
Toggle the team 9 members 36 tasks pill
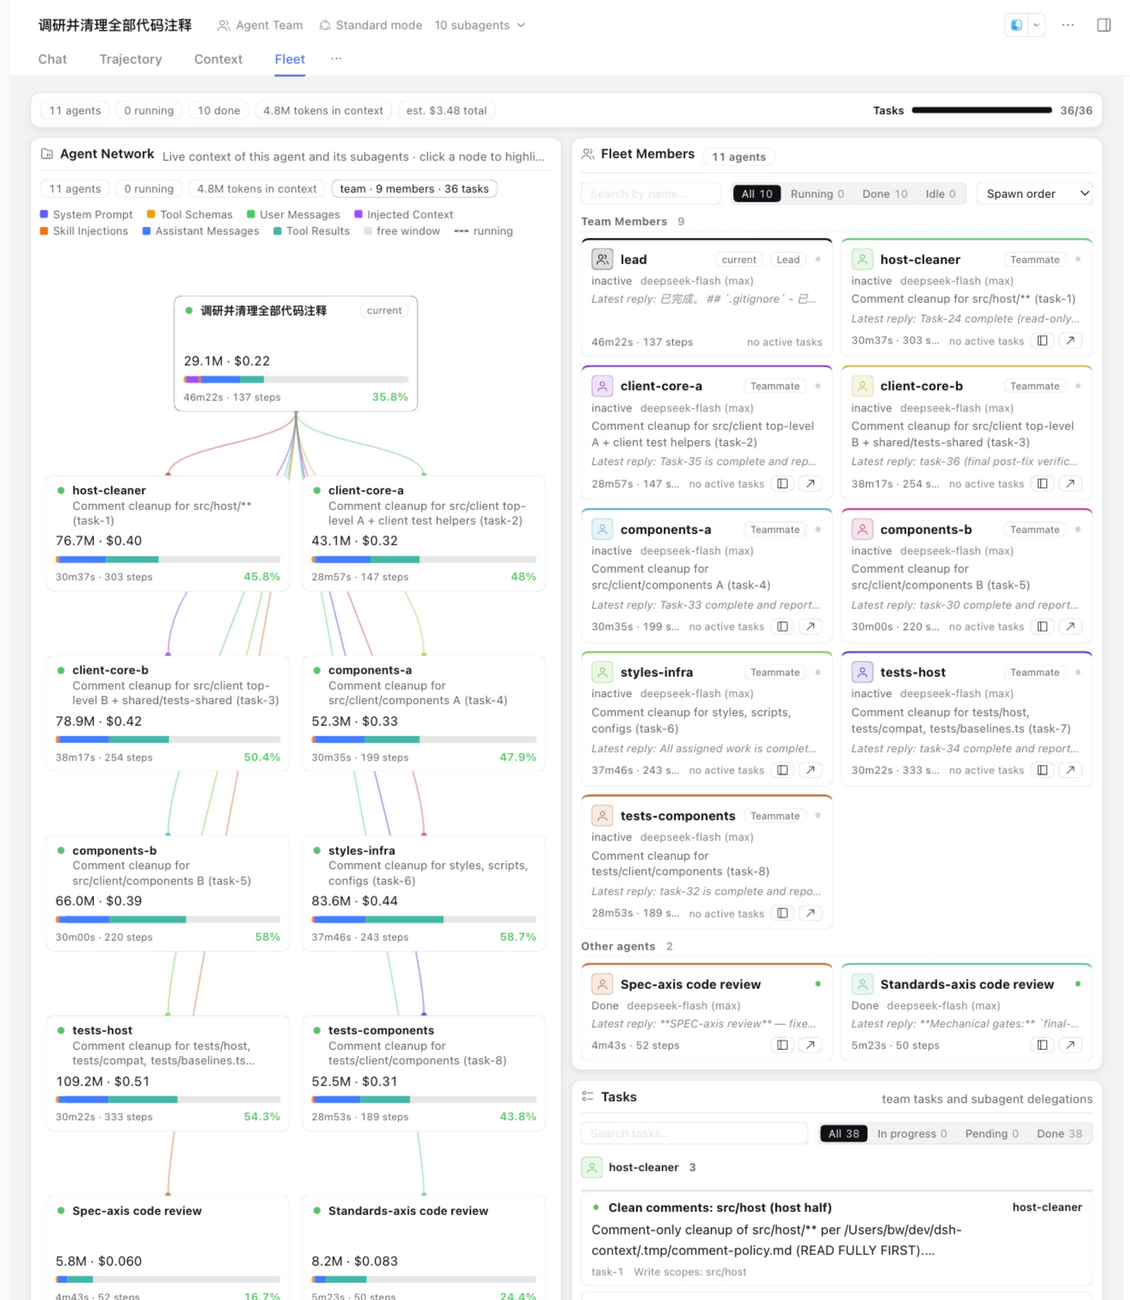click(x=414, y=189)
